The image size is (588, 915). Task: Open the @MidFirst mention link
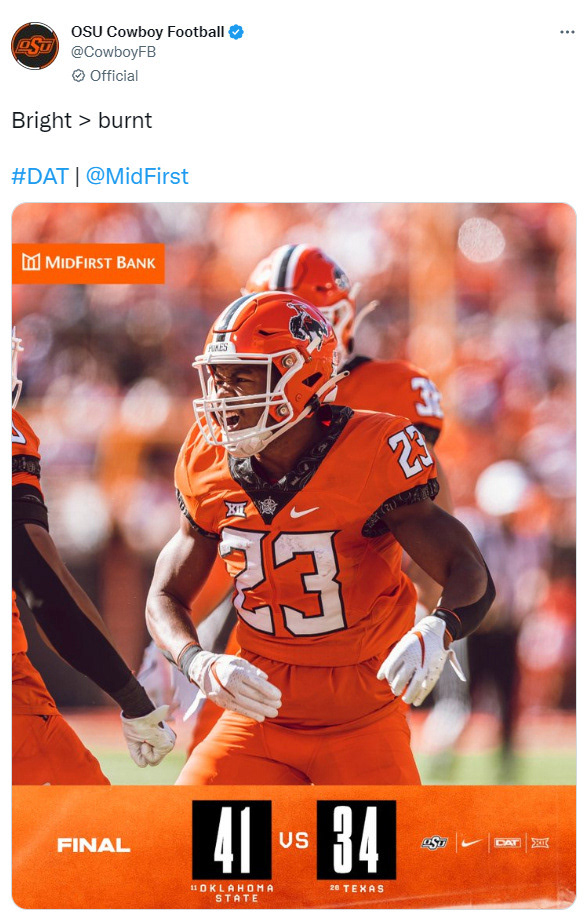137,176
